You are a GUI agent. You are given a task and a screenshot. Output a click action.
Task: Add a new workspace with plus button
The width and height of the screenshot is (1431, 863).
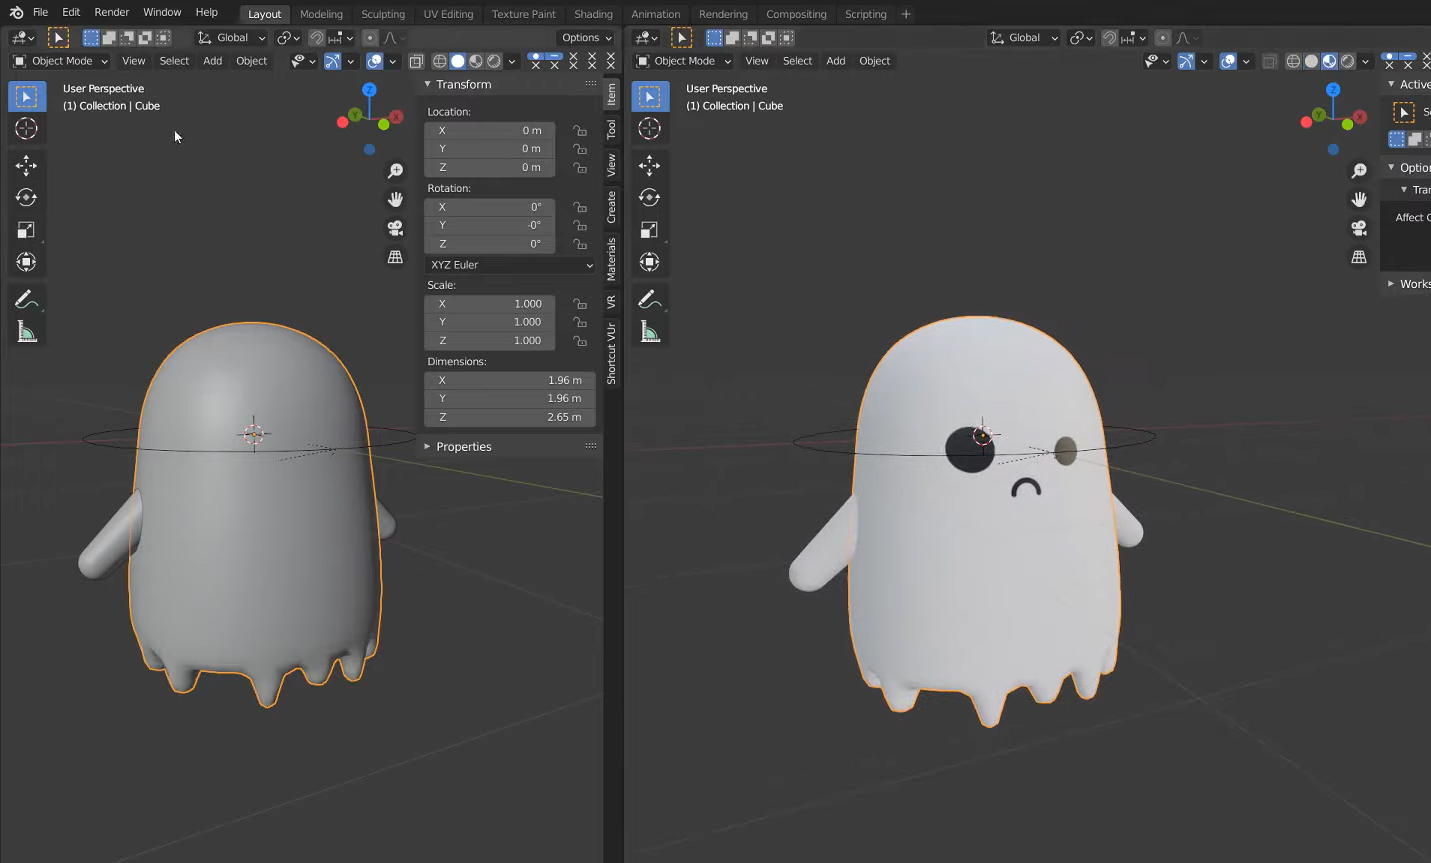pyautogui.click(x=906, y=14)
